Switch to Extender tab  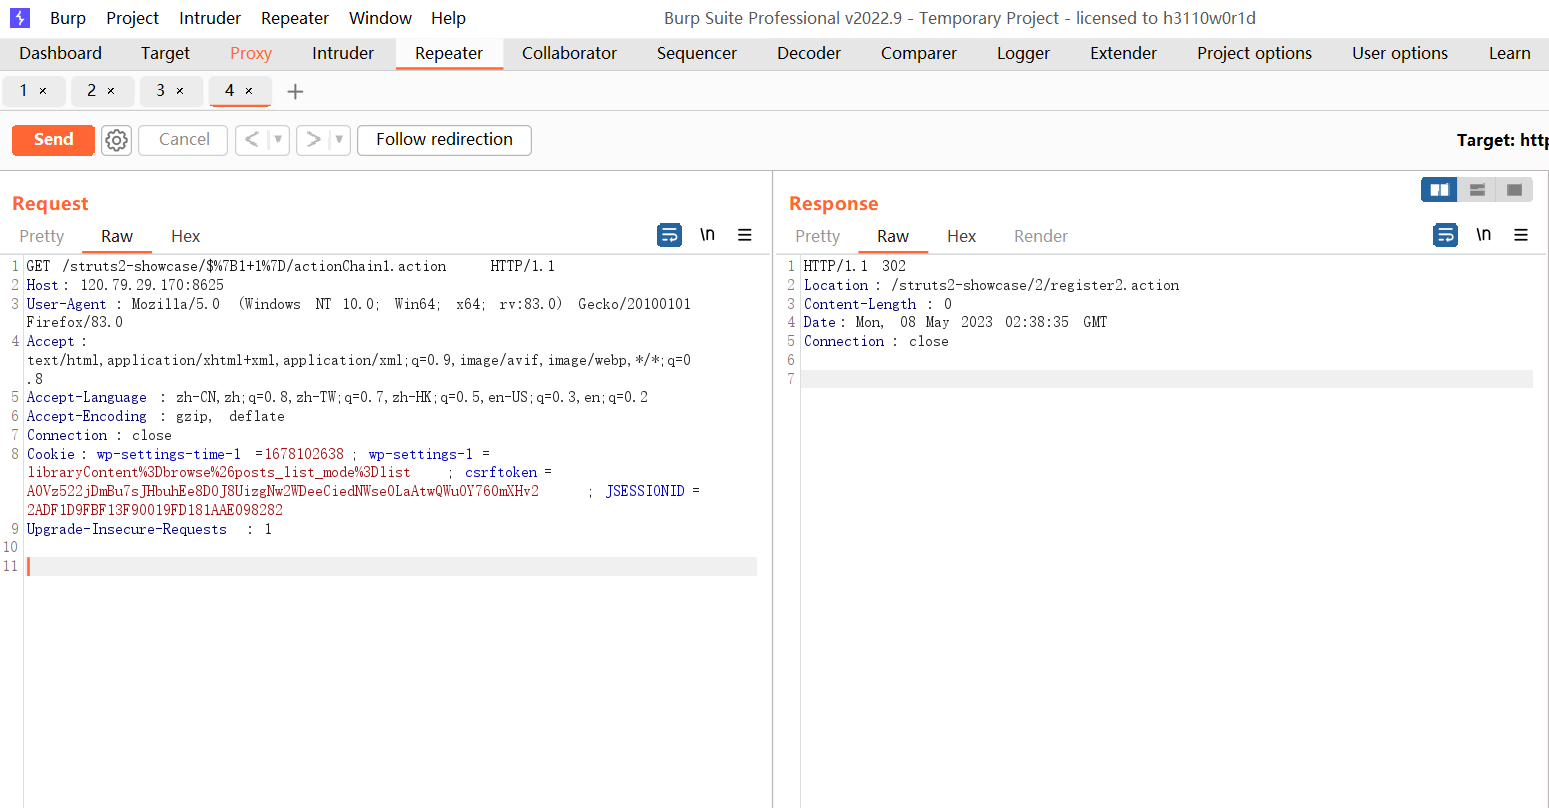(x=1123, y=53)
